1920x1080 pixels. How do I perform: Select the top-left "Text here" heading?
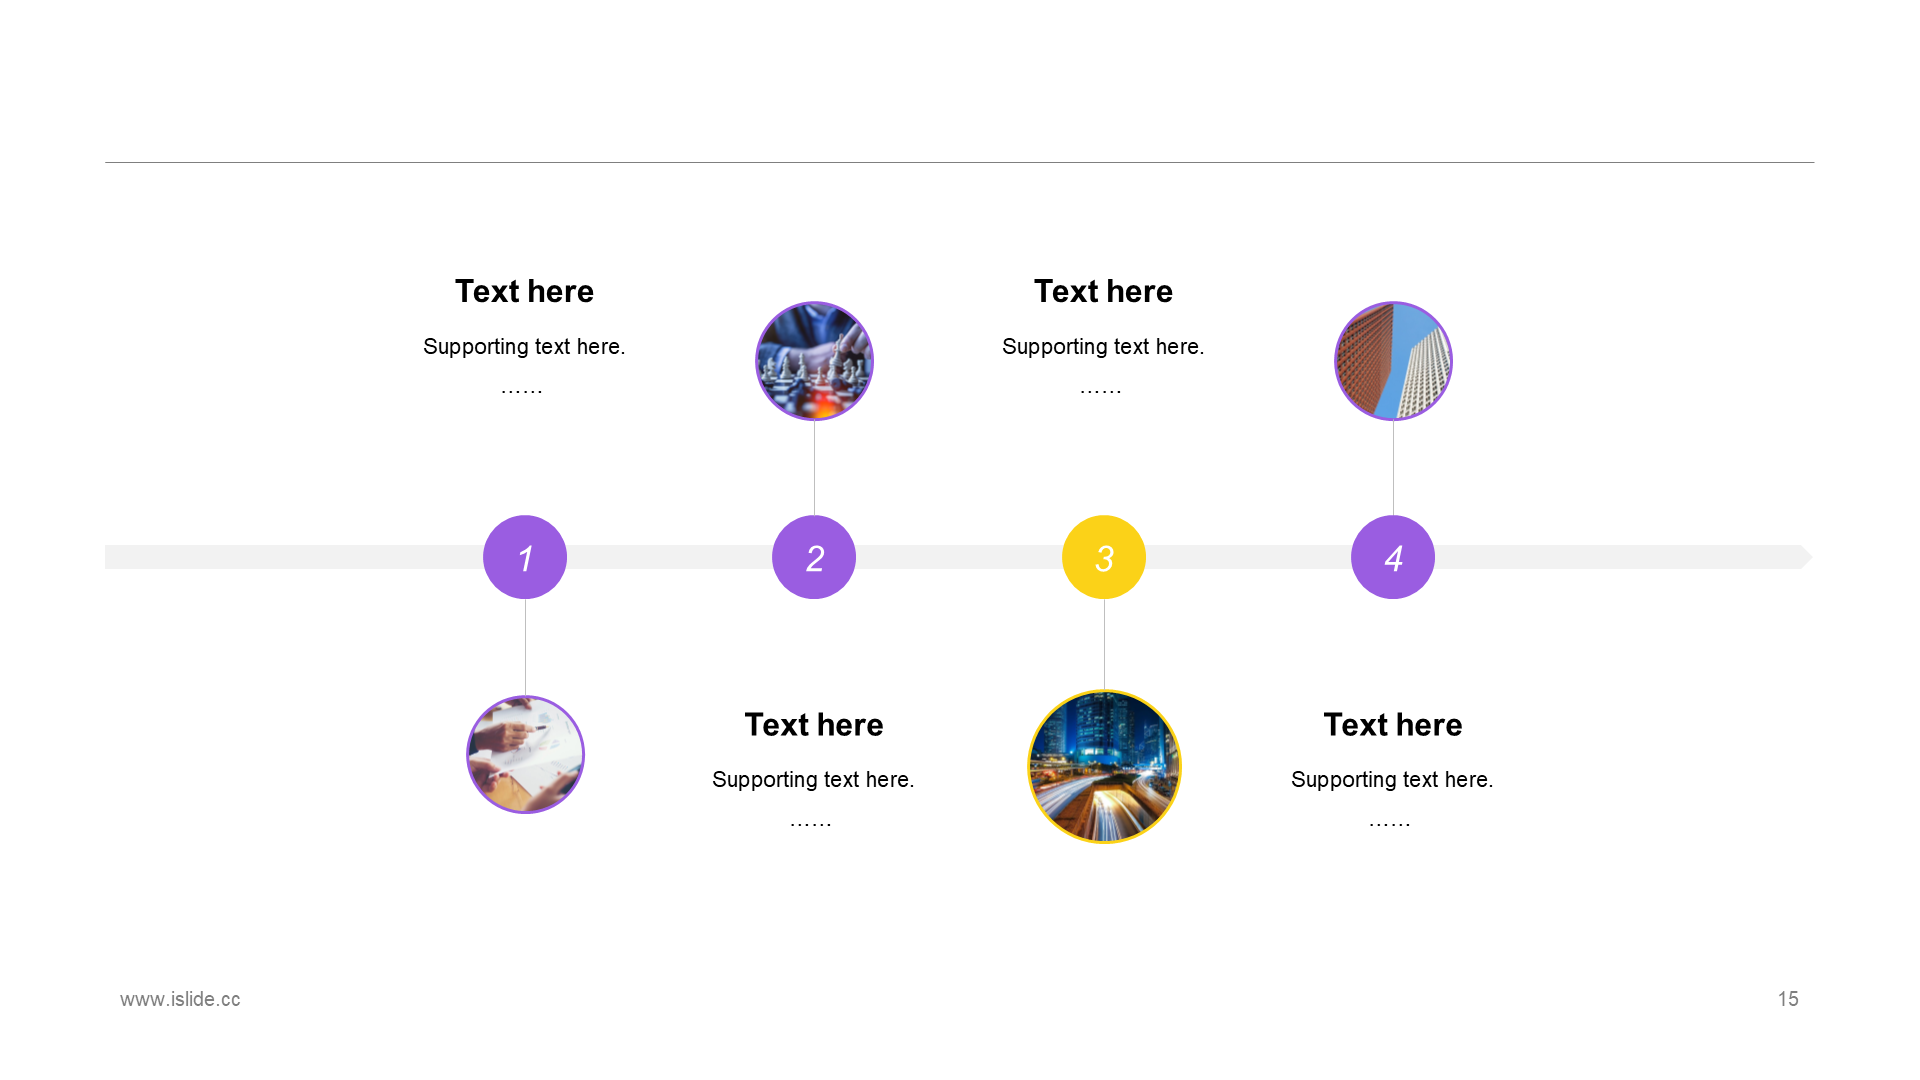tap(524, 291)
